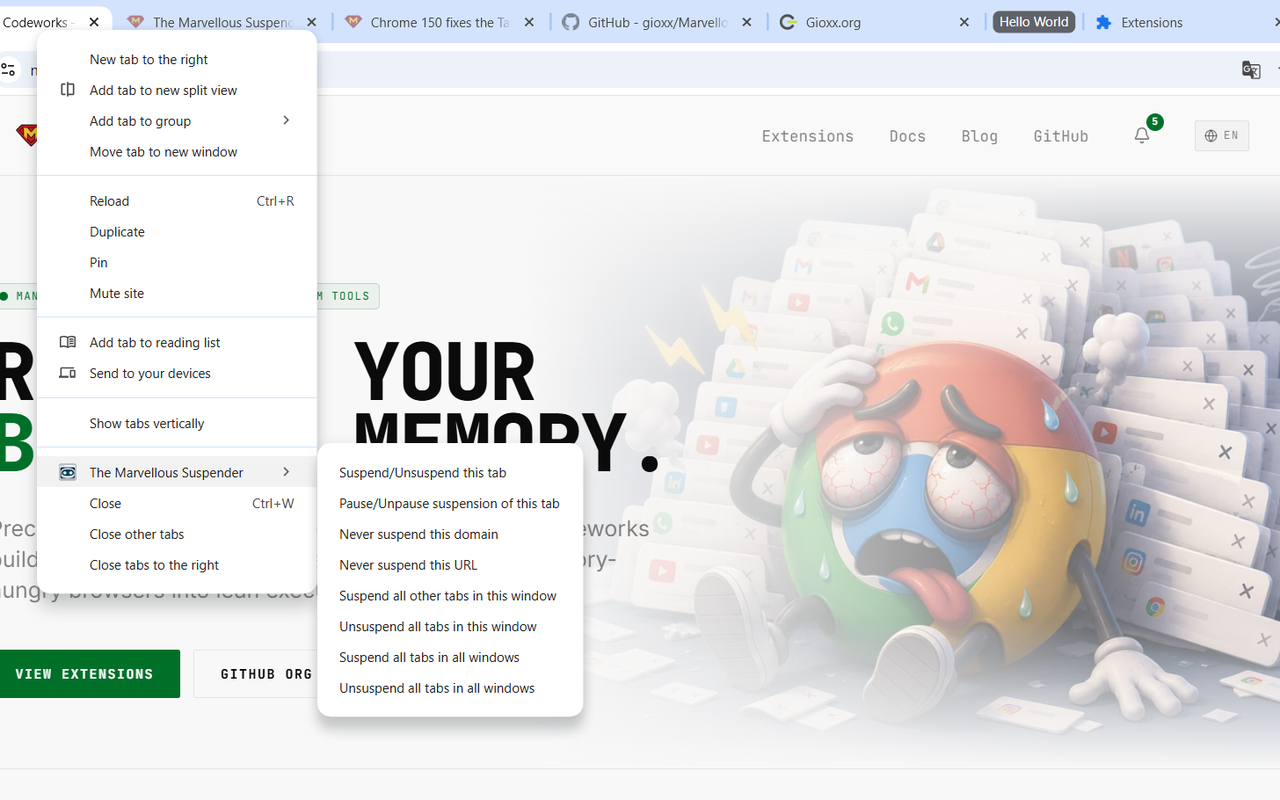Select Unsuspend all tabs in all windows
This screenshot has width=1280, height=800.
click(450, 689)
